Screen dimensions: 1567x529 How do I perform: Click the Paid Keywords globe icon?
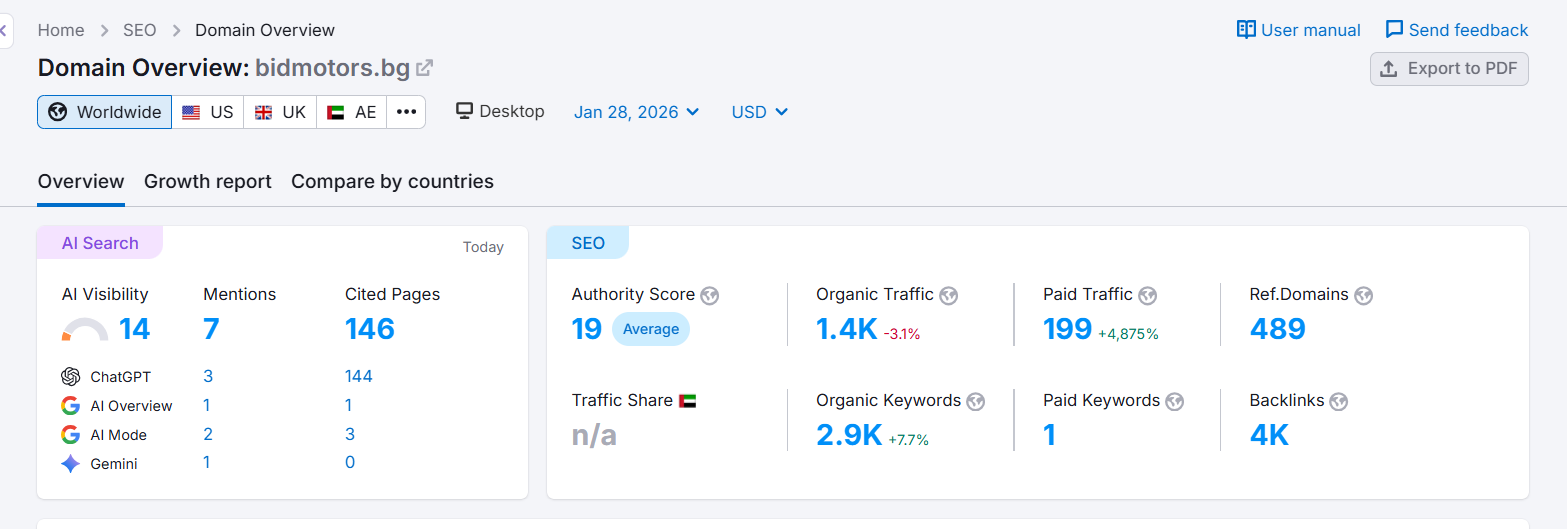[x=1175, y=401]
